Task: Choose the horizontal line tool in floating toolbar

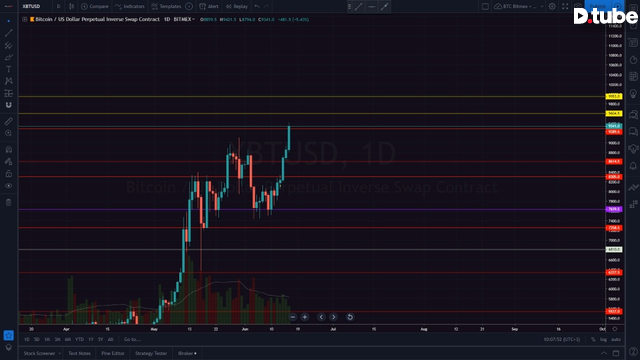Action: coord(371,7)
